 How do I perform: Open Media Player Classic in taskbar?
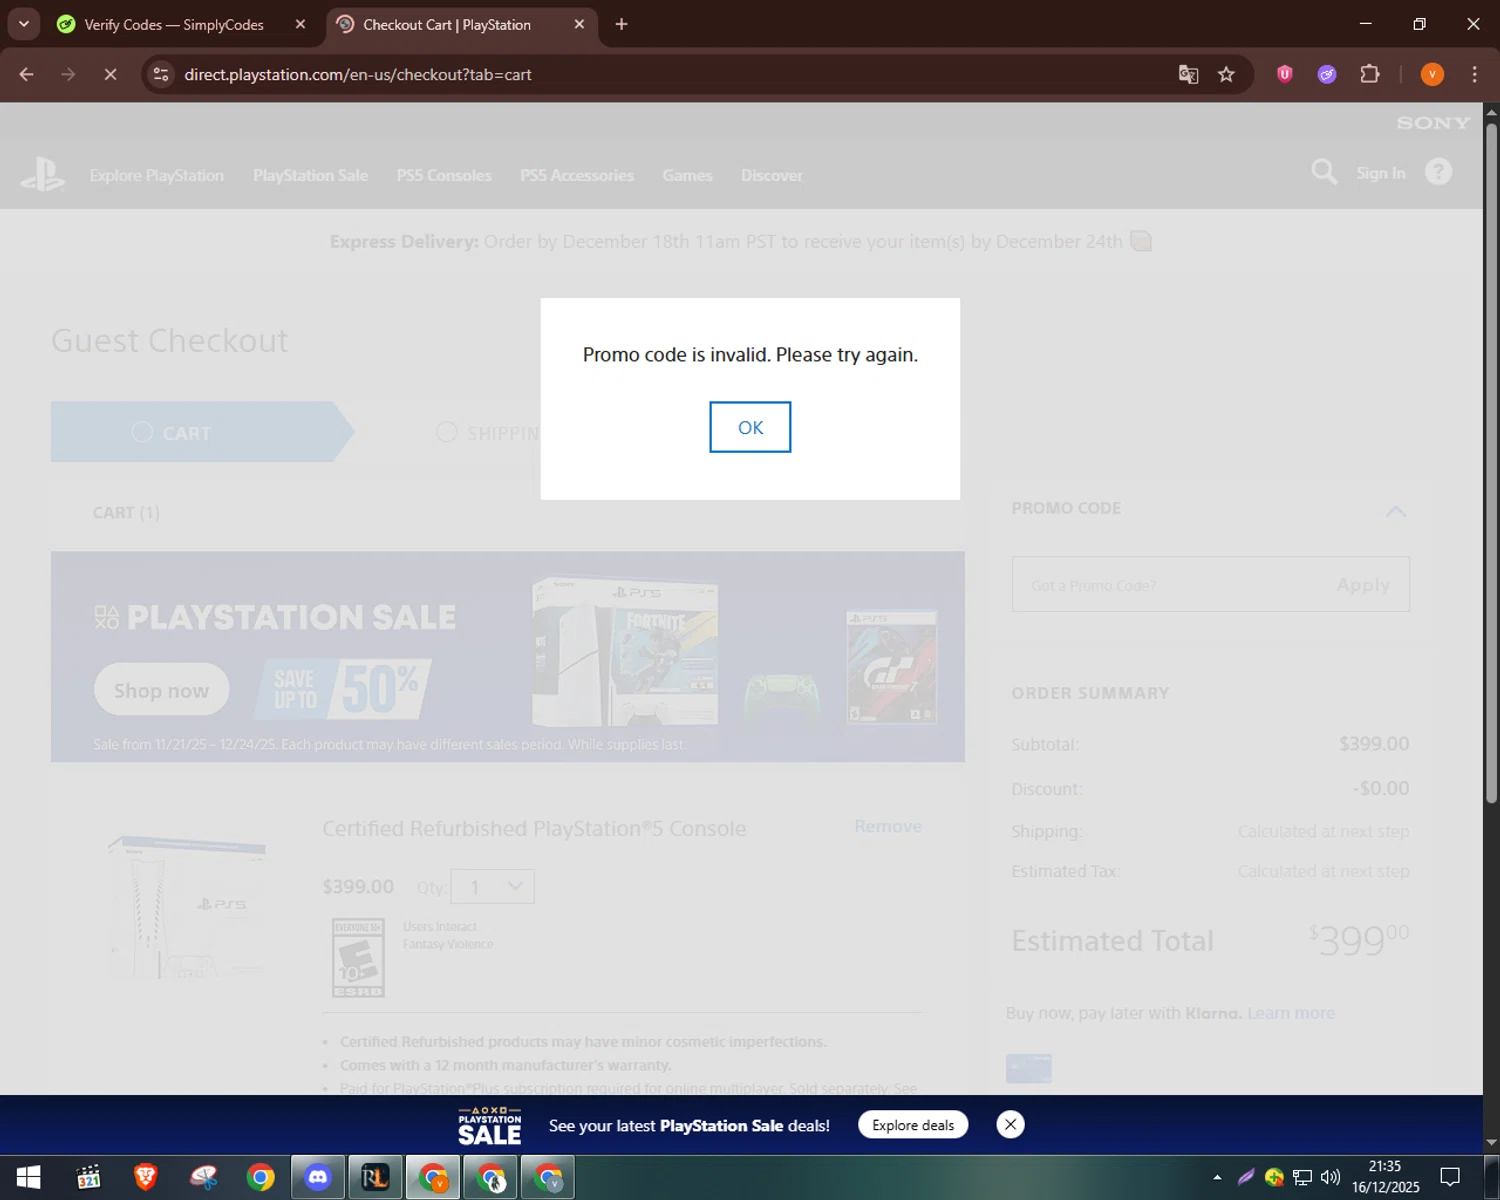pos(88,1177)
